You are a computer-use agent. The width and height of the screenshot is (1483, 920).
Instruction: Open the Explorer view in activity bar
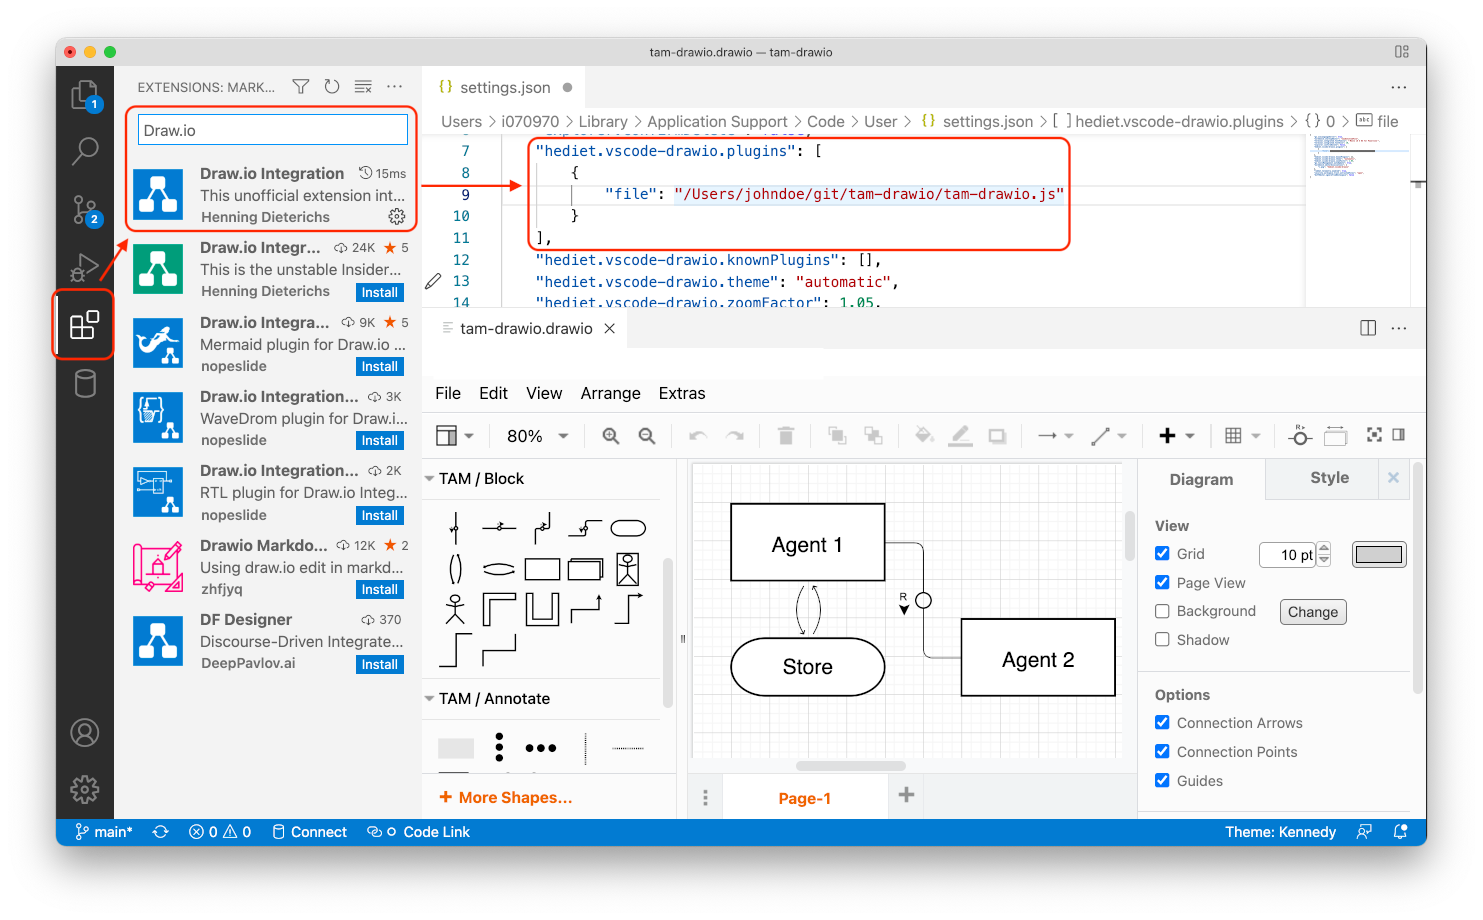click(x=85, y=96)
